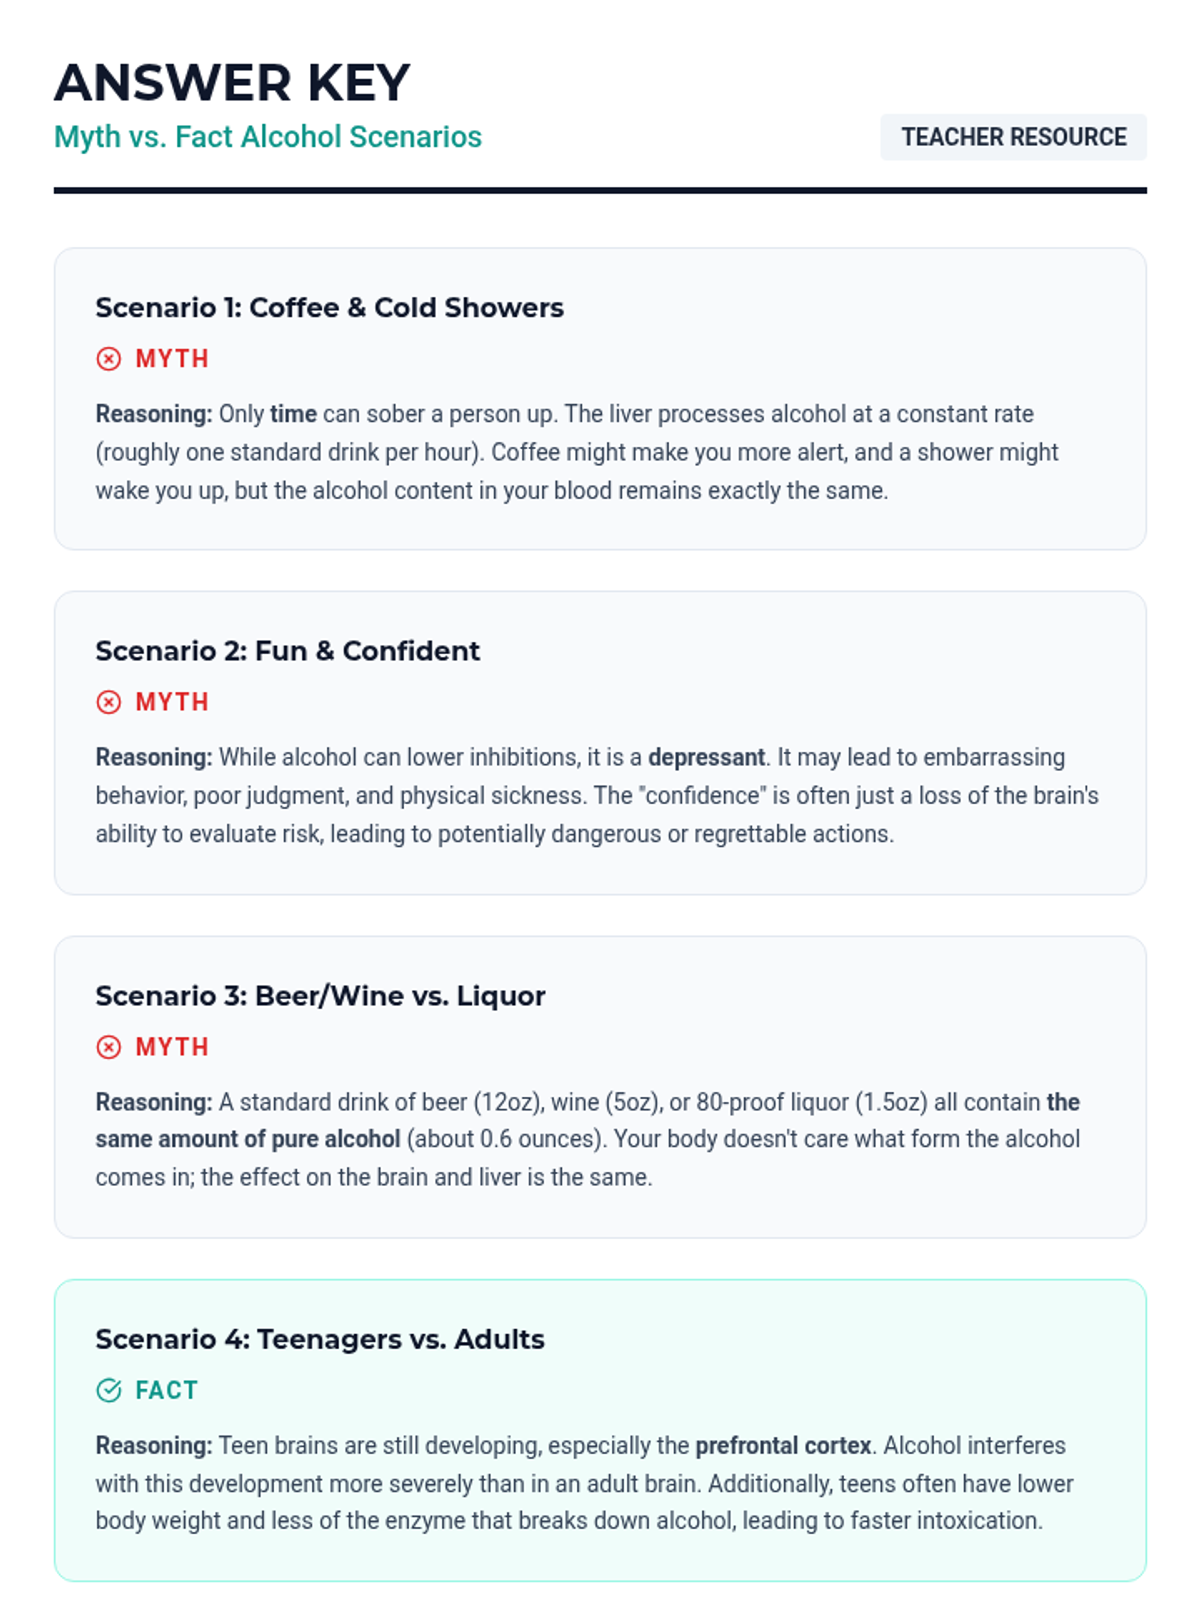Click the bold phrase "prefrontal cortex"
The height and width of the screenshot is (1600, 1200).
pyautogui.click(x=783, y=1446)
